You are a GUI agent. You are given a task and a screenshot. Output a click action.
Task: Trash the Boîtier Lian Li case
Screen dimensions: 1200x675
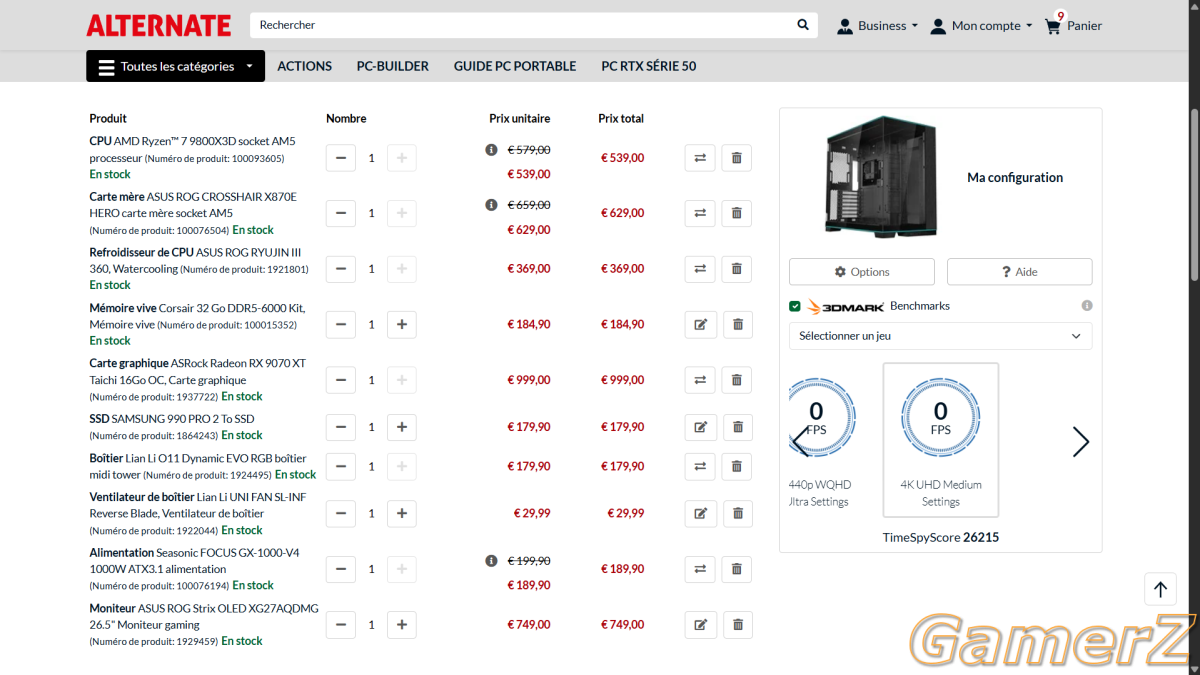(737, 466)
